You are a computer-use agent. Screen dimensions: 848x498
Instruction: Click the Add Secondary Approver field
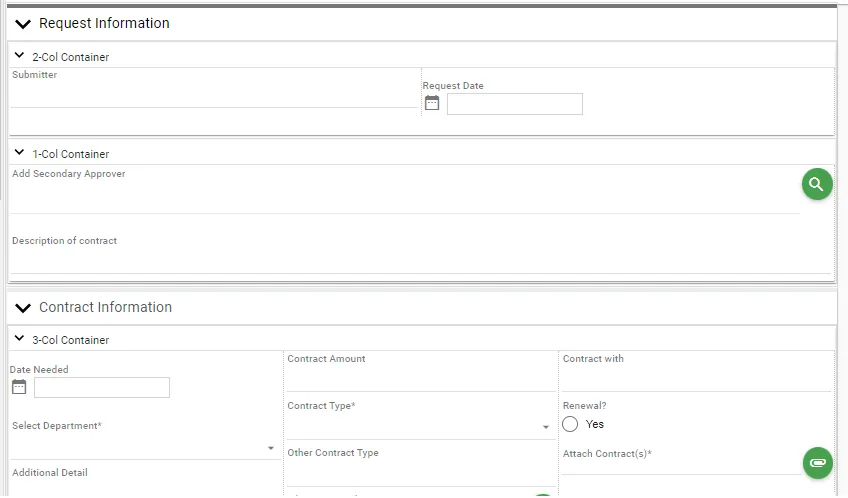pyautogui.click(x=404, y=198)
